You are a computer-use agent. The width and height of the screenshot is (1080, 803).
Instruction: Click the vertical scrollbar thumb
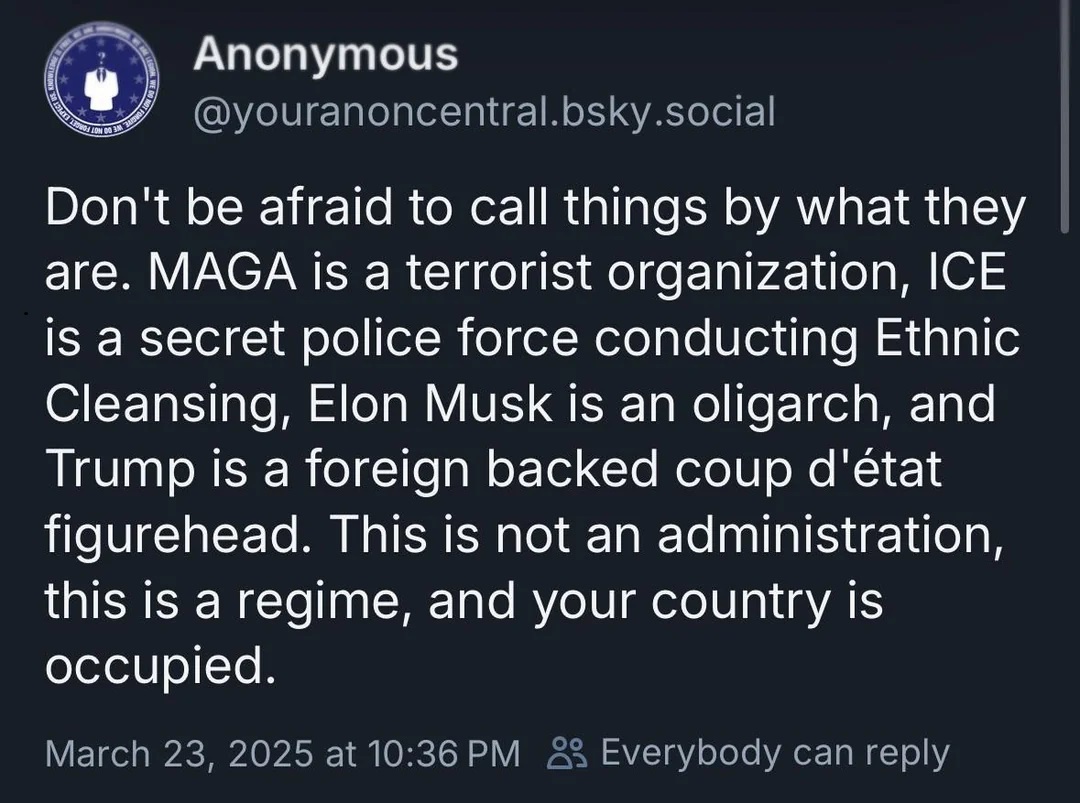point(1065,120)
